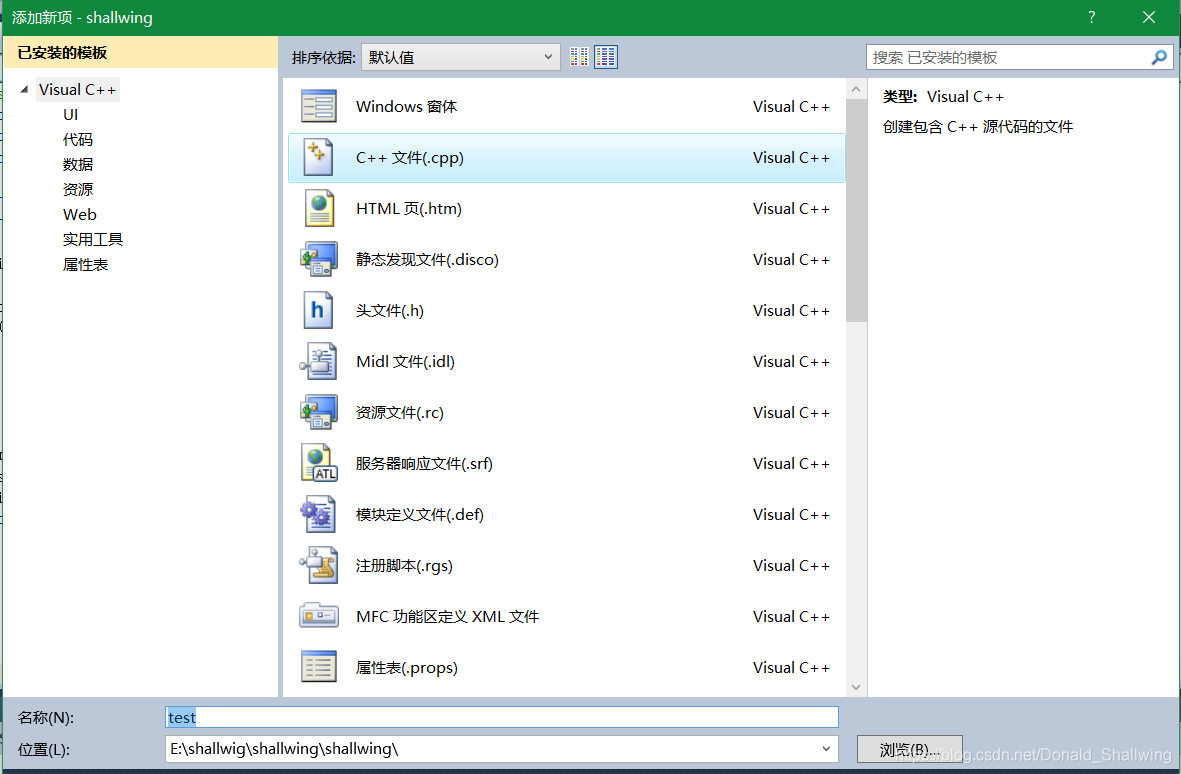This screenshot has height=774, width=1181.
Task: Select the 头文件(.h) row text
Action: 390,310
